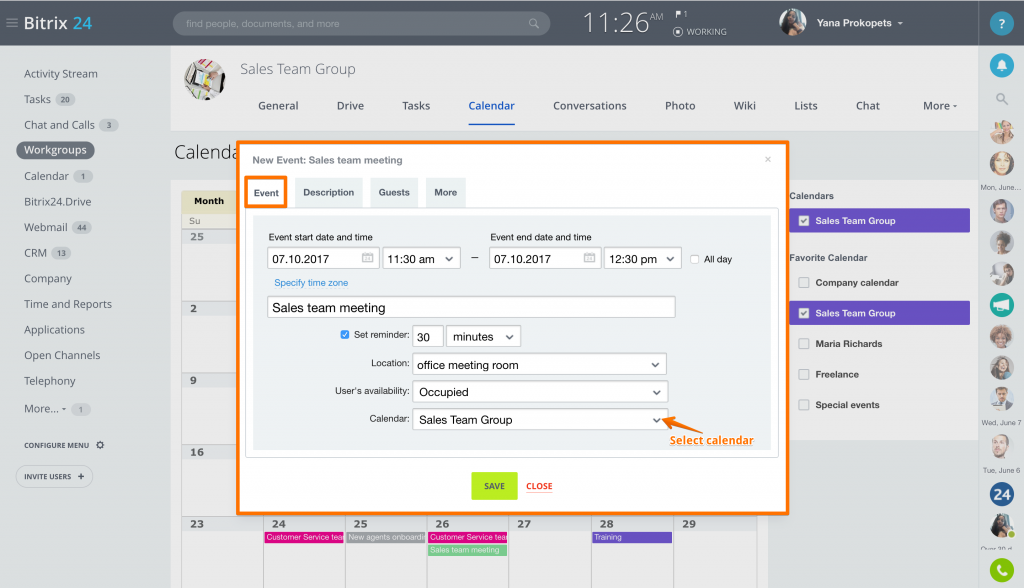
Task: Open the Photo tab
Action: coord(680,106)
